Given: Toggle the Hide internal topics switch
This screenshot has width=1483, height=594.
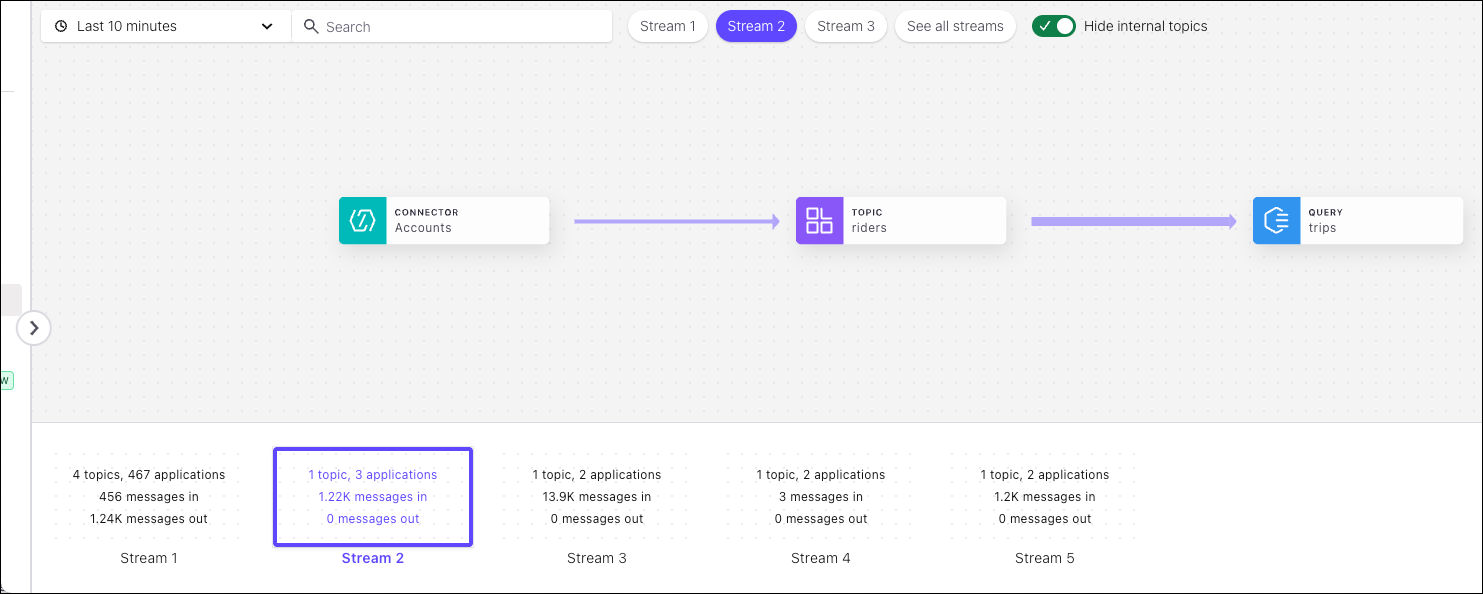Looking at the screenshot, I should [1054, 27].
